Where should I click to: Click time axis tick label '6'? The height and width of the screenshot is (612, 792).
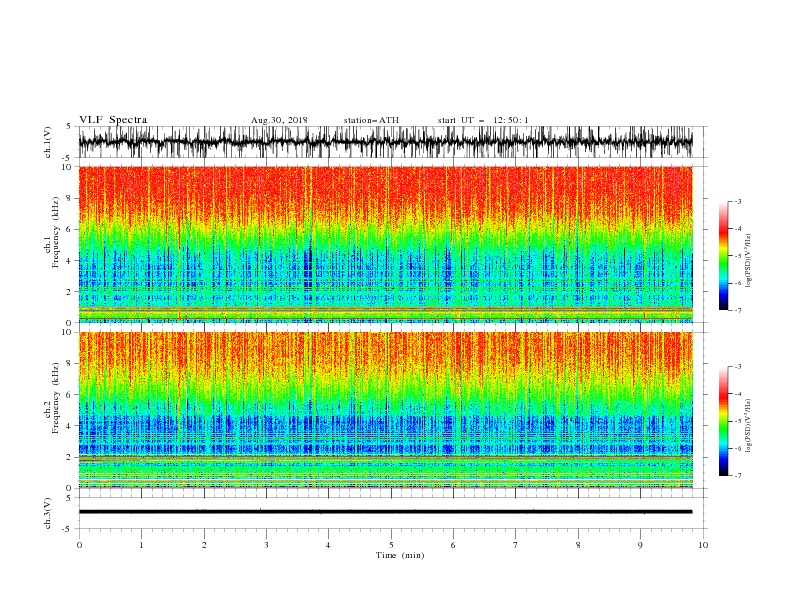[x=453, y=545]
